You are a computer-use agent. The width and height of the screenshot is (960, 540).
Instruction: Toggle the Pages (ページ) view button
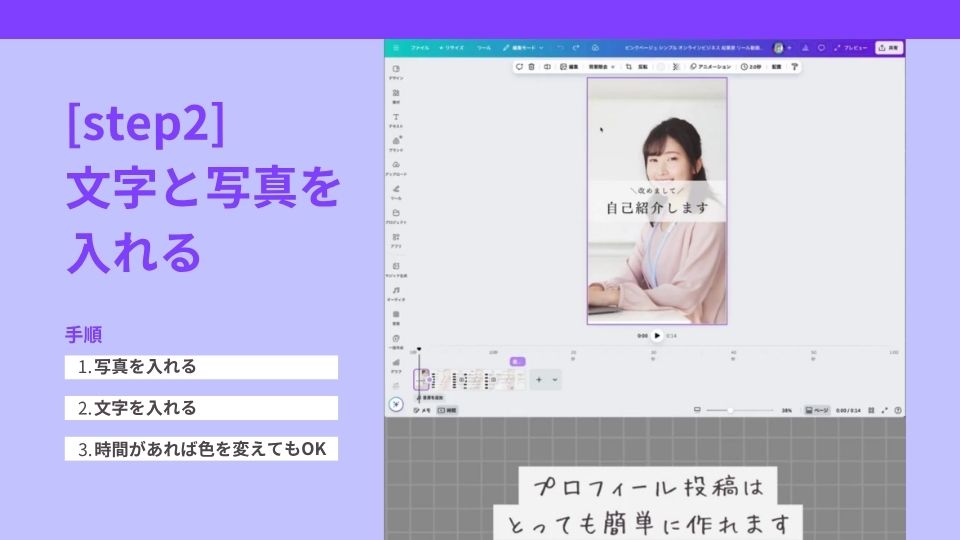click(817, 410)
